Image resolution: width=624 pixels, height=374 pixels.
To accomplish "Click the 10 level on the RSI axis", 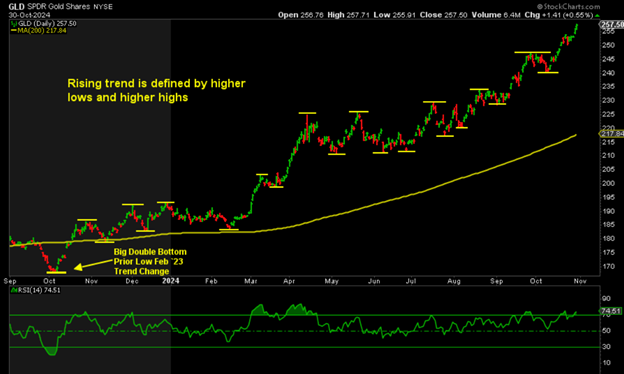I will pyautogui.click(x=606, y=363).
